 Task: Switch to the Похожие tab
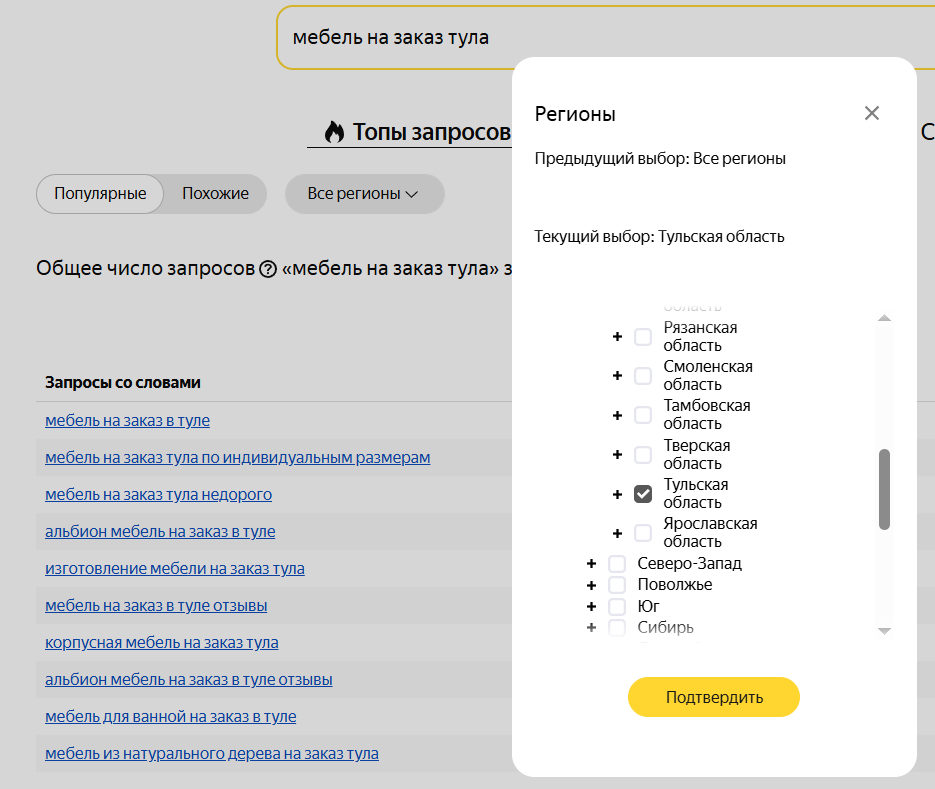coord(215,194)
